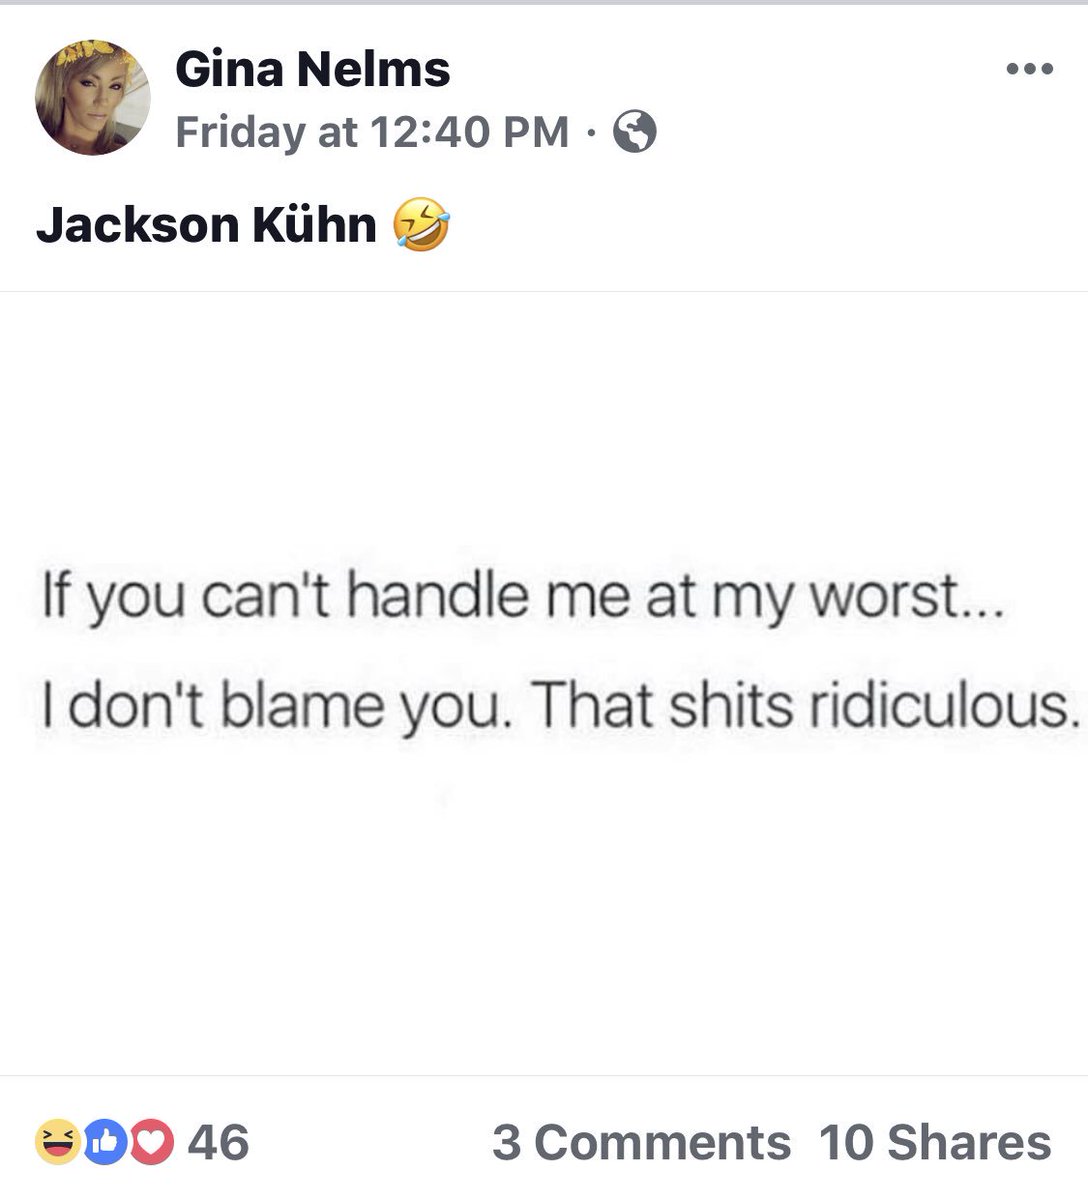Open the three-dot post options menu
1088x1200 pixels.
1029,70
